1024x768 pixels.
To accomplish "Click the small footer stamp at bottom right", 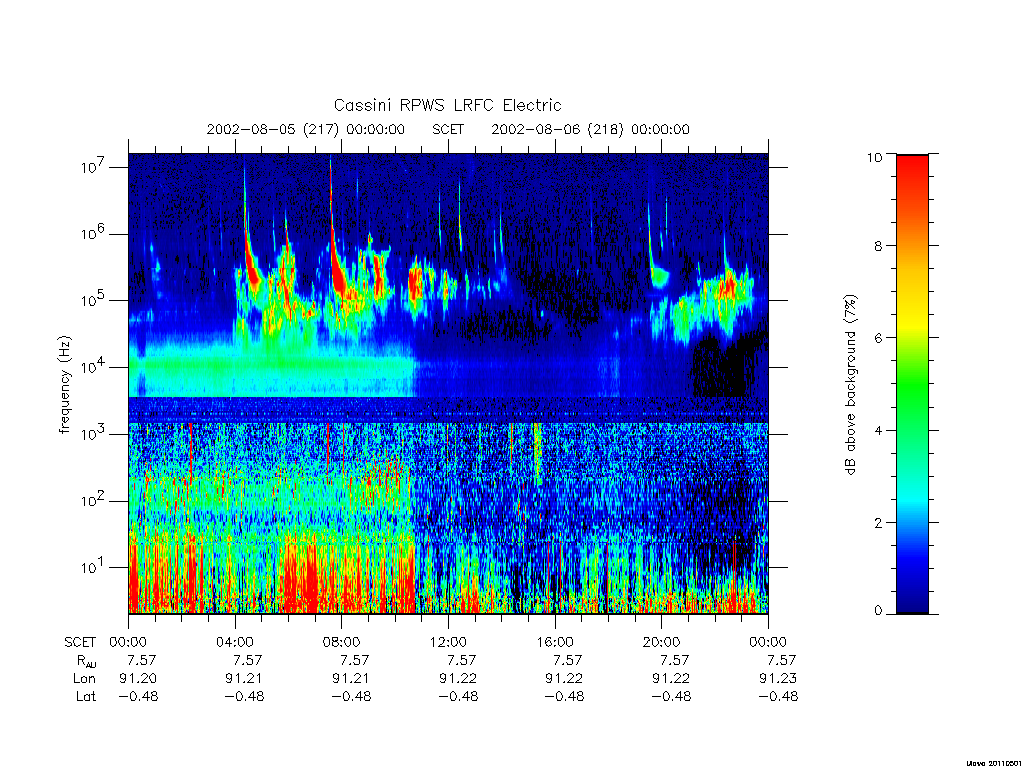I will [992, 763].
